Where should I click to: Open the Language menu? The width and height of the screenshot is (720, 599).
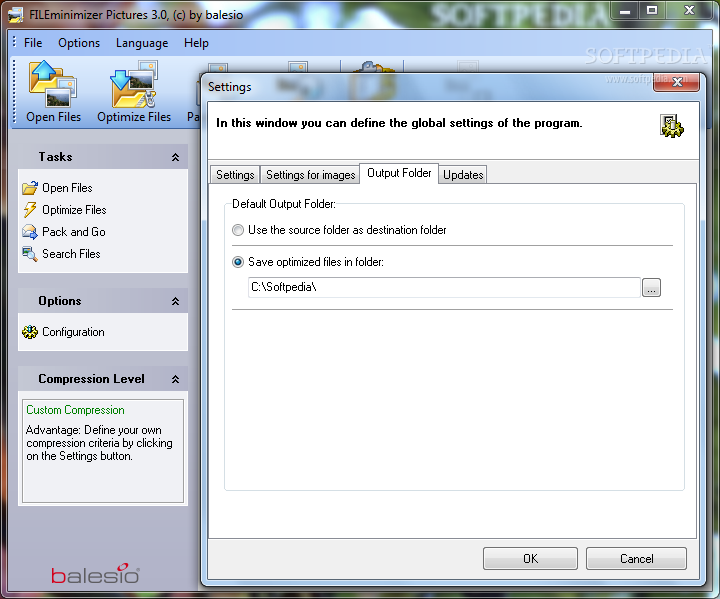142,43
